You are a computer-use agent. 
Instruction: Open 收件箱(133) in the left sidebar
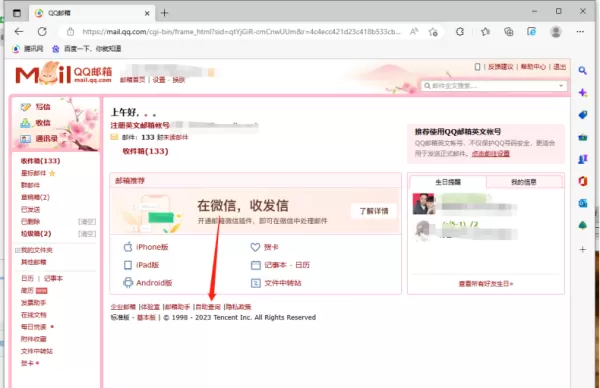click(x=40, y=161)
